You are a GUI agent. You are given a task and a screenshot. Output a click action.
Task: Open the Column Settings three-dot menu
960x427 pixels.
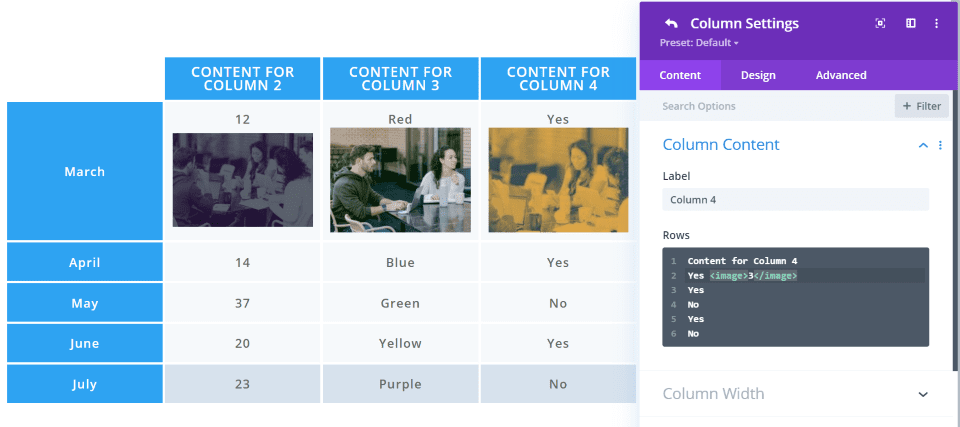point(937,24)
